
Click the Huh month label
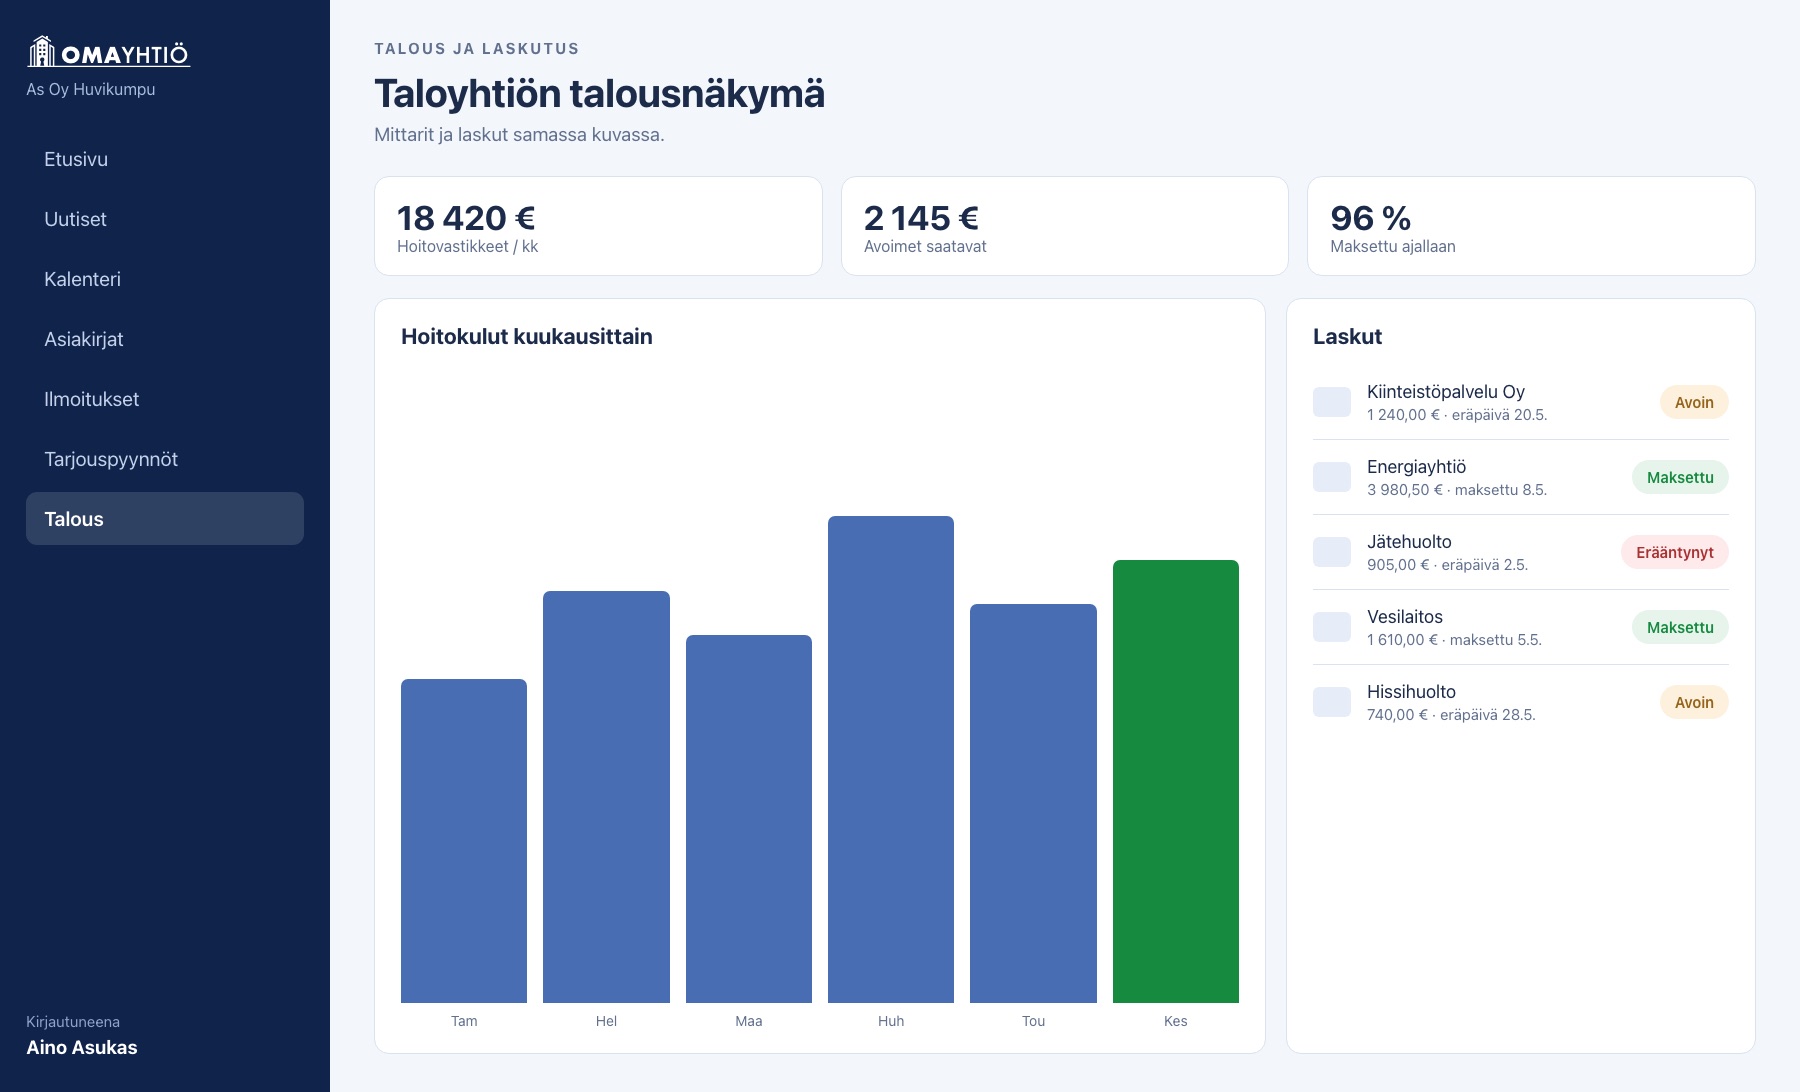point(891,1021)
